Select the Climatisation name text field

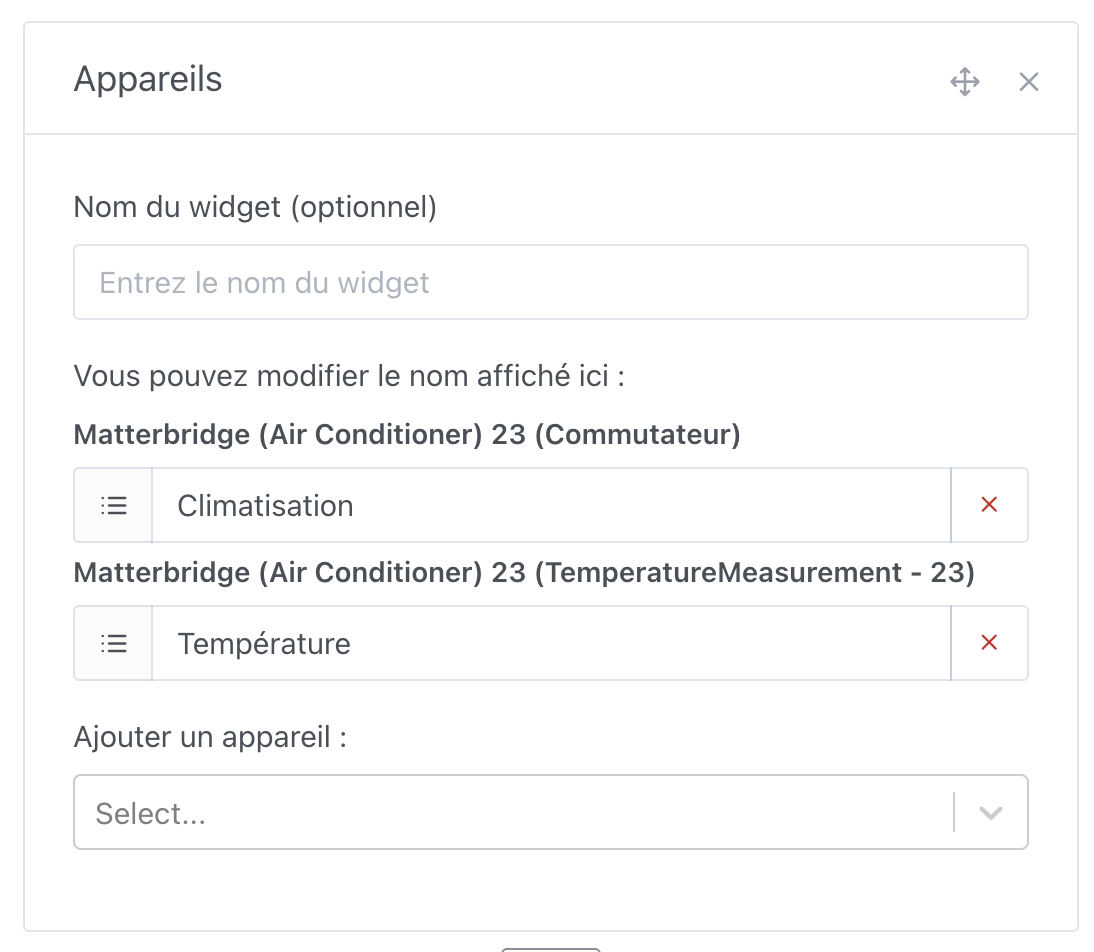(550, 505)
